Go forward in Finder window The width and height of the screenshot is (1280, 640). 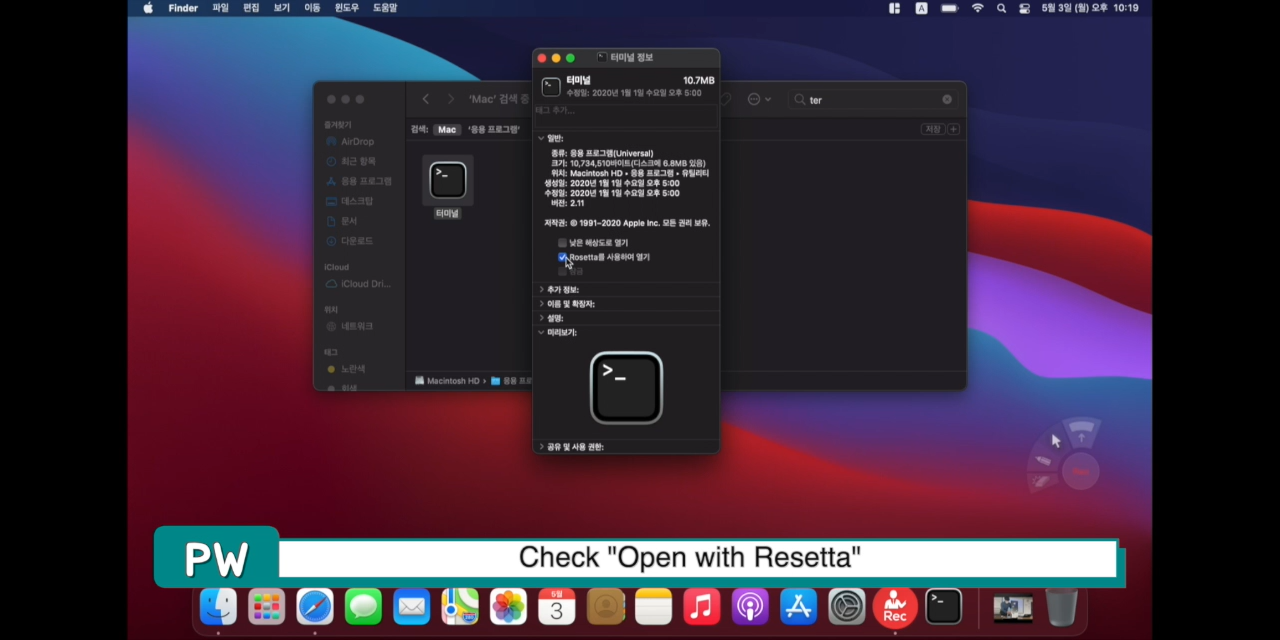[x=450, y=99]
